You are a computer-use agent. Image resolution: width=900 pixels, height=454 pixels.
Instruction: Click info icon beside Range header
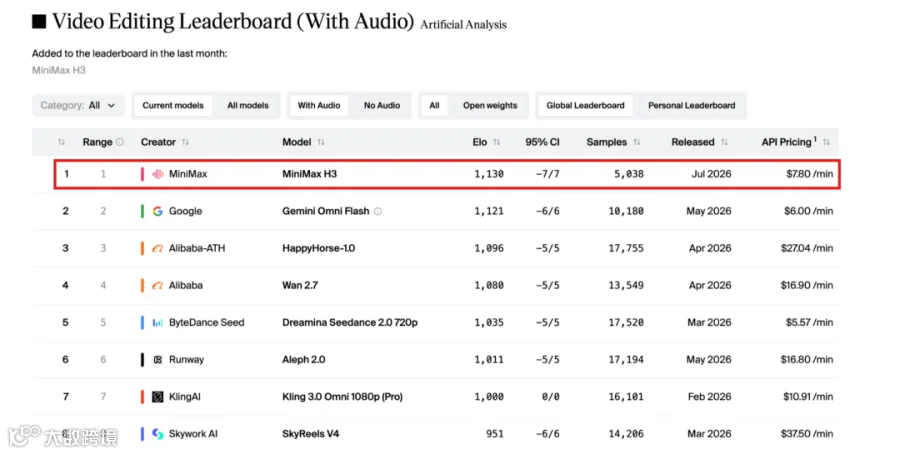click(x=119, y=142)
